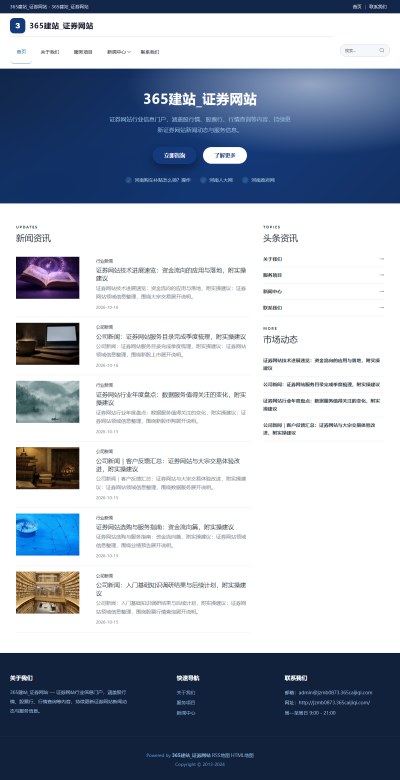Screen dimensions: 400x780
Task: Open news list article about 服务目录完成季度梳理
Action: click(x=171, y=337)
